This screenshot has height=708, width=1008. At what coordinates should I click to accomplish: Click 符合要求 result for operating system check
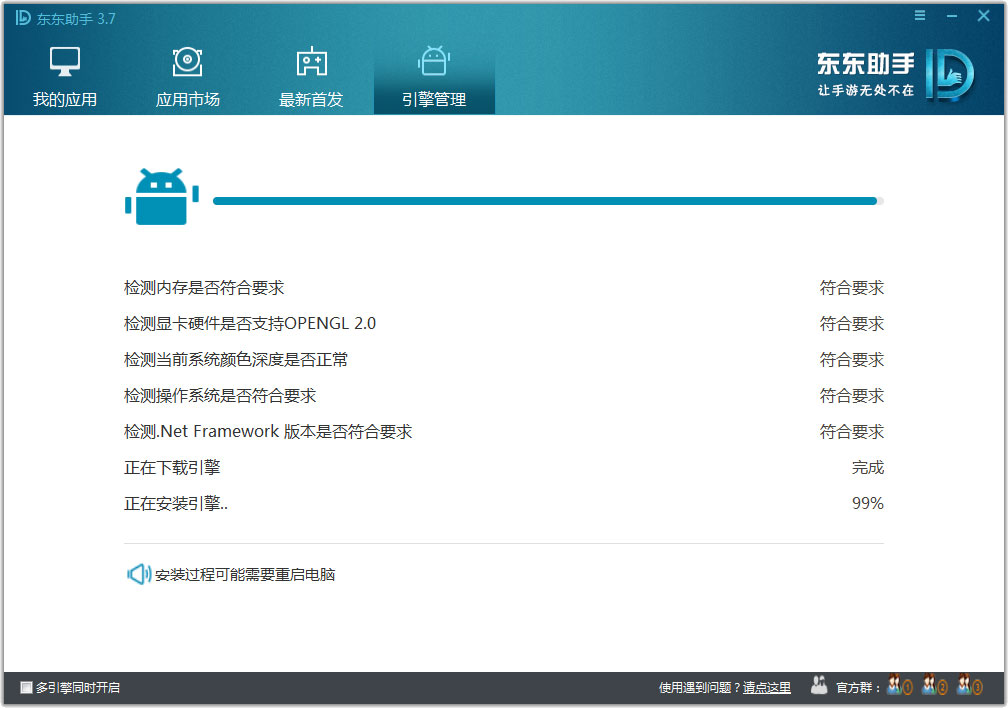tap(852, 395)
